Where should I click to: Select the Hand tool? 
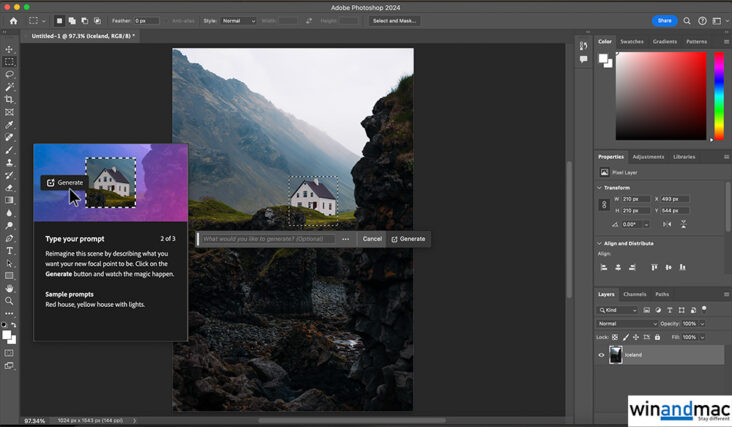pyautogui.click(x=10, y=288)
